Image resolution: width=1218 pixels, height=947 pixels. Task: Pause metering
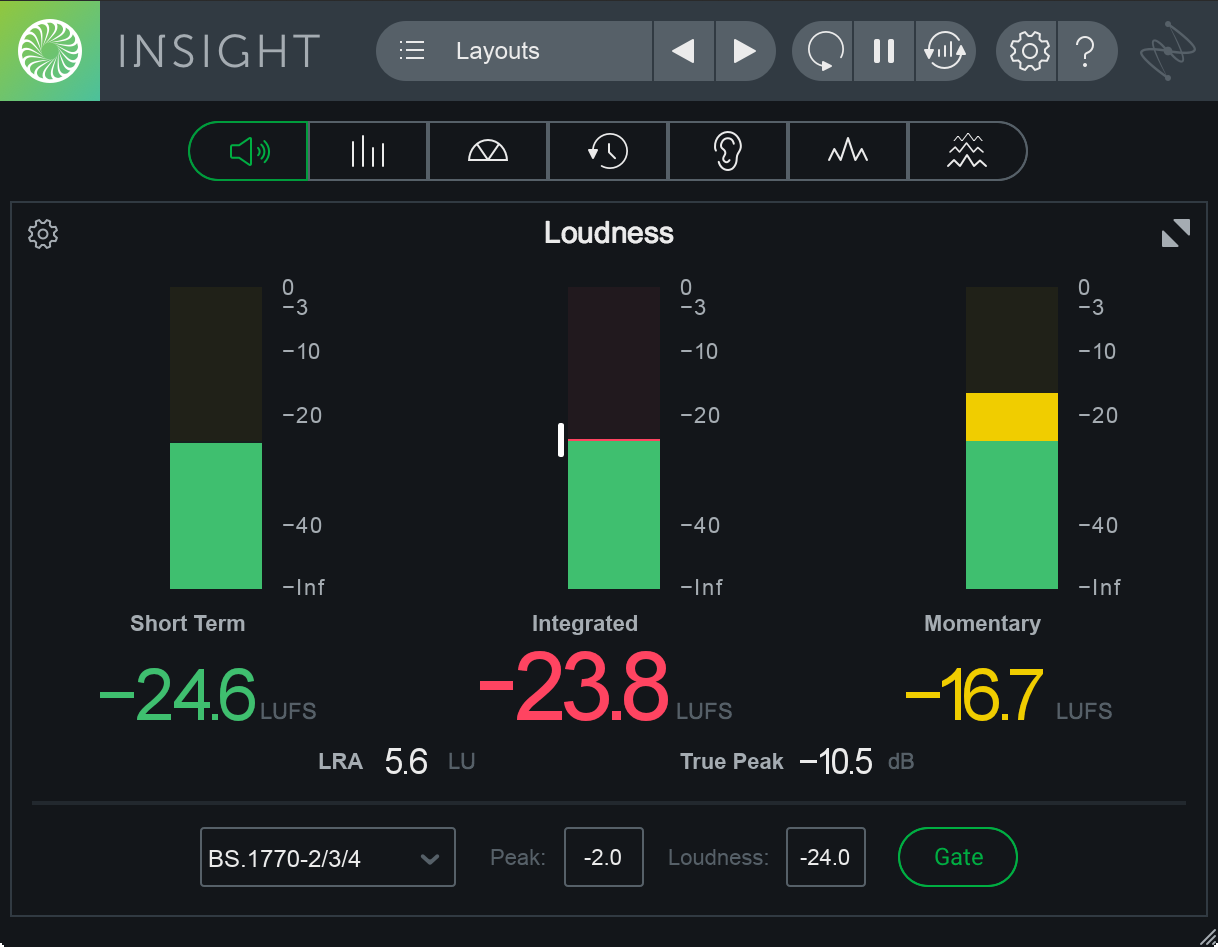click(884, 51)
